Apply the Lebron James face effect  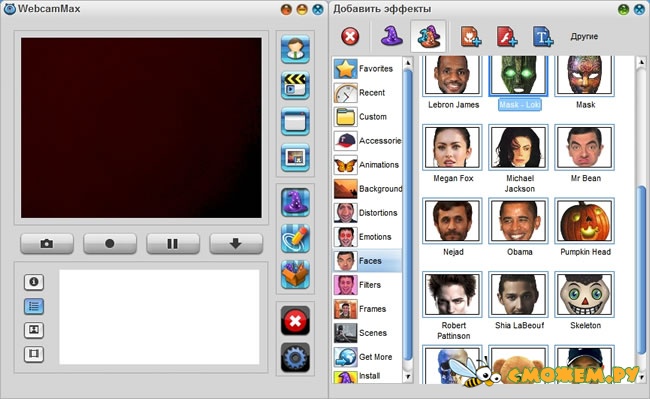pyautogui.click(x=453, y=76)
